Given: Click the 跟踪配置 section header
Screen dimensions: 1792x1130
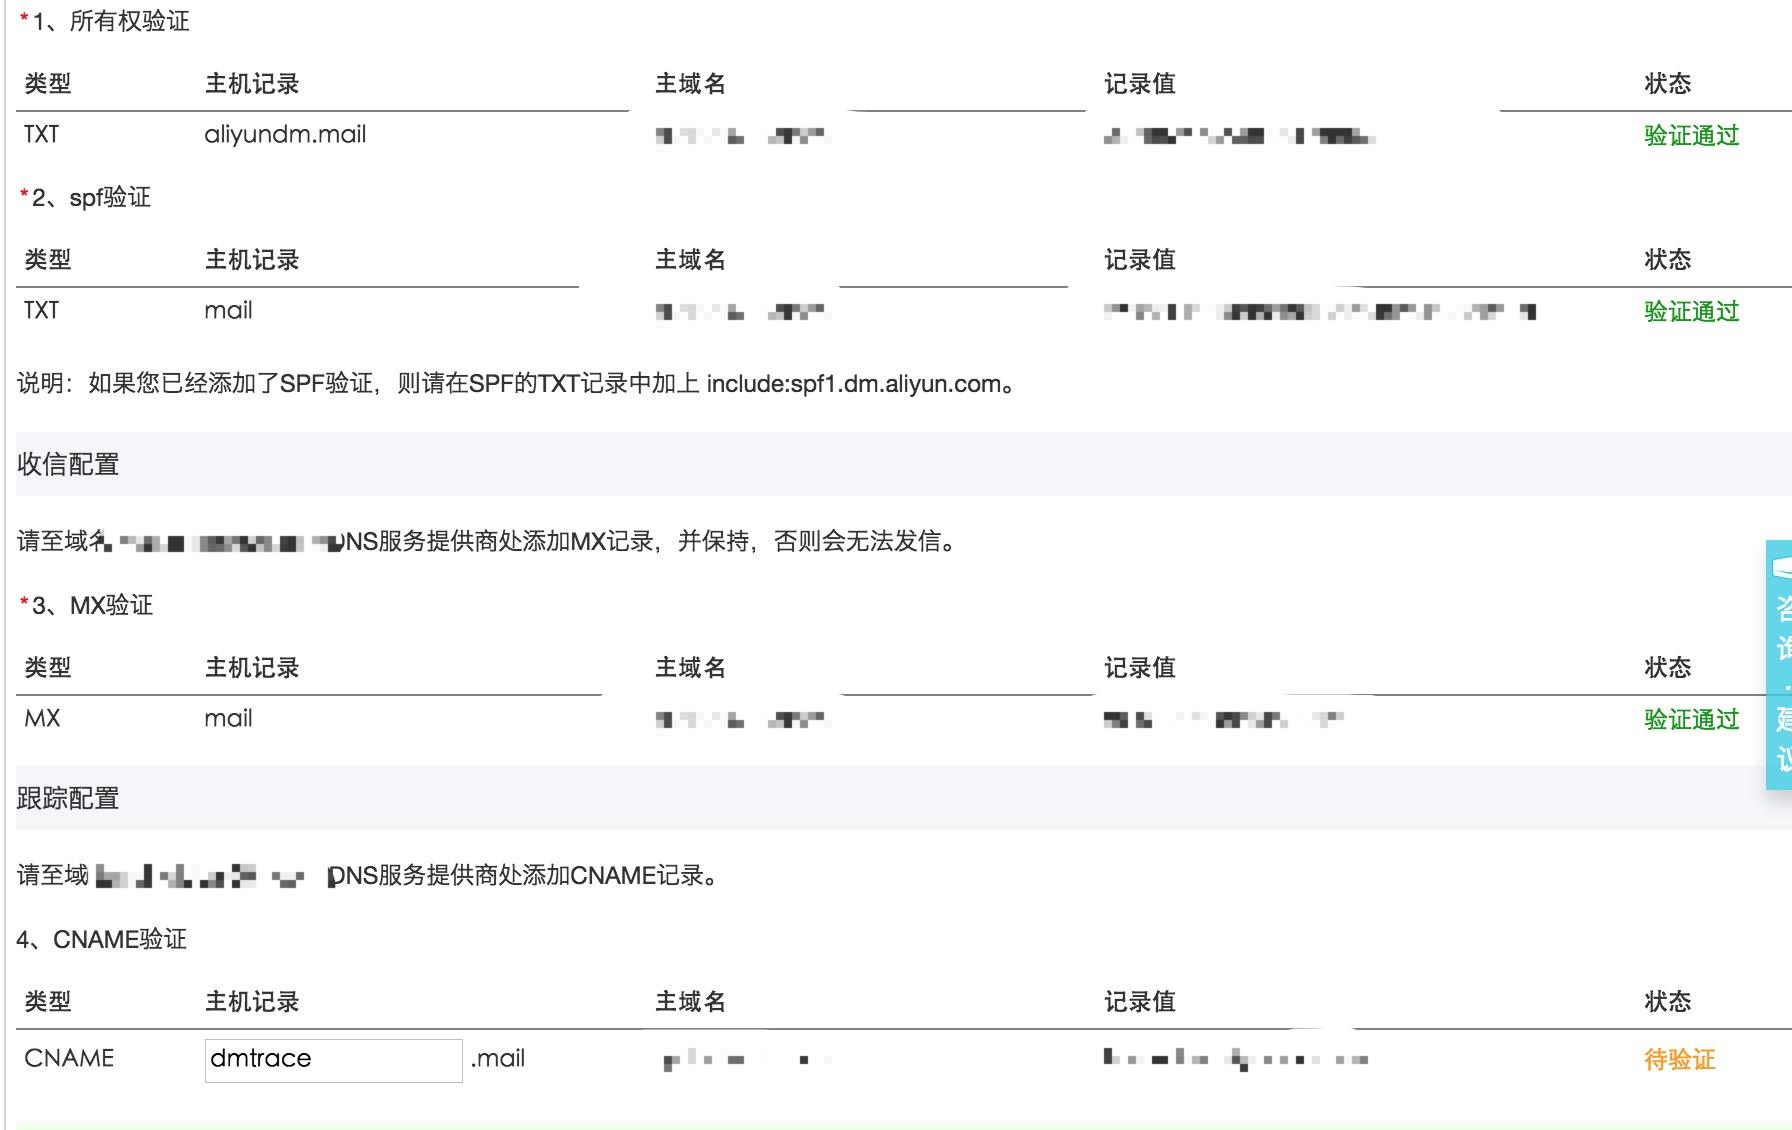Looking at the screenshot, I should [x=66, y=798].
